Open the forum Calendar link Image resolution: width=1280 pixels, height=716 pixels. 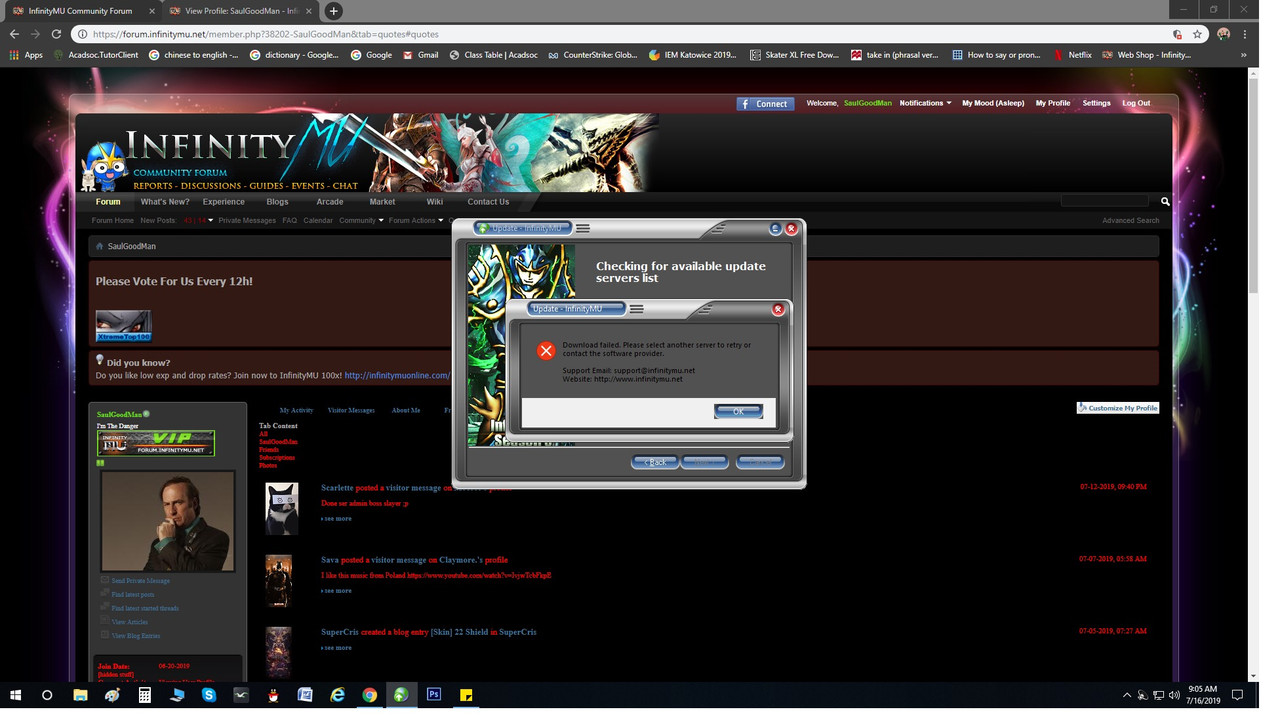(x=318, y=220)
